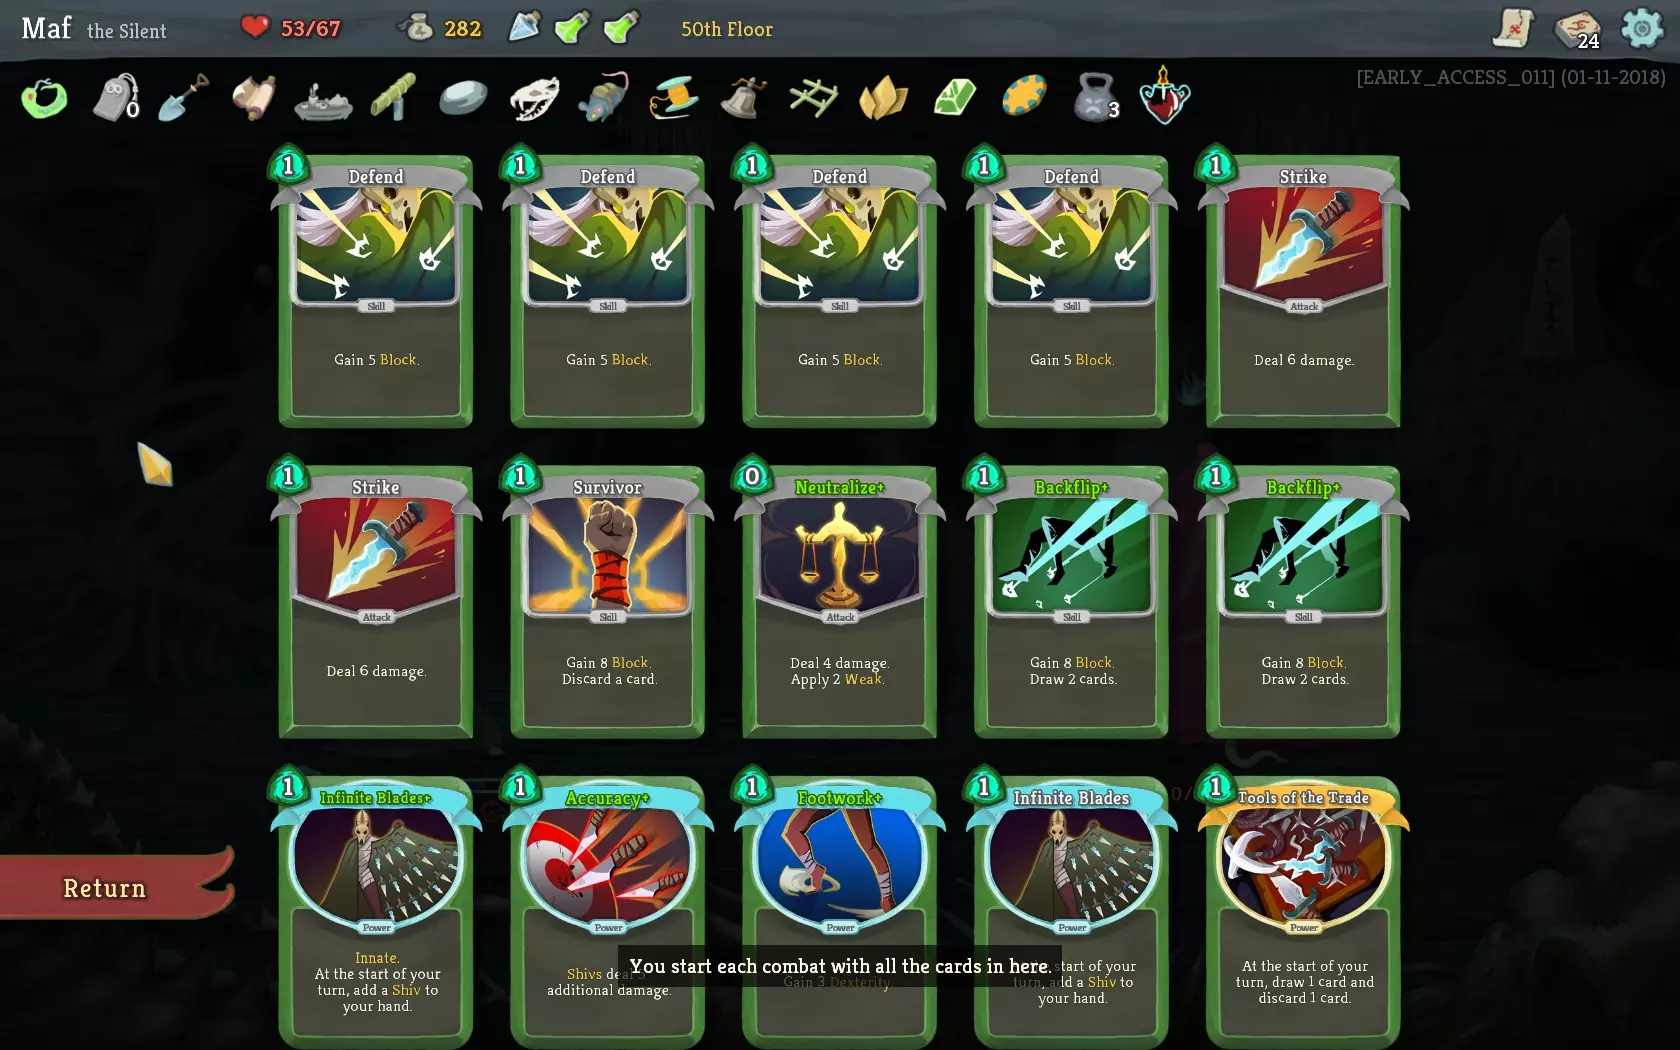Click the Footwork+ card
This screenshot has width=1680, height=1050.
pyautogui.click(x=839, y=910)
